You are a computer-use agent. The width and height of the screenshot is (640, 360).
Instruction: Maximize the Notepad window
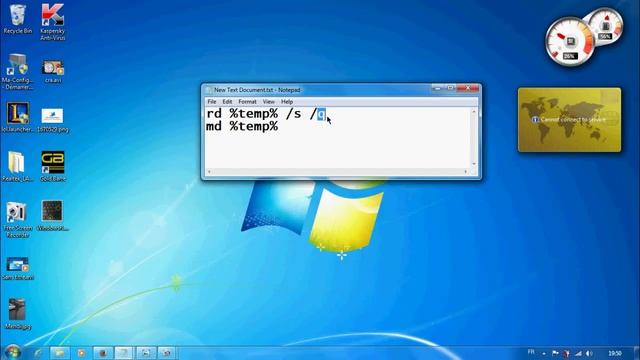(450, 88)
